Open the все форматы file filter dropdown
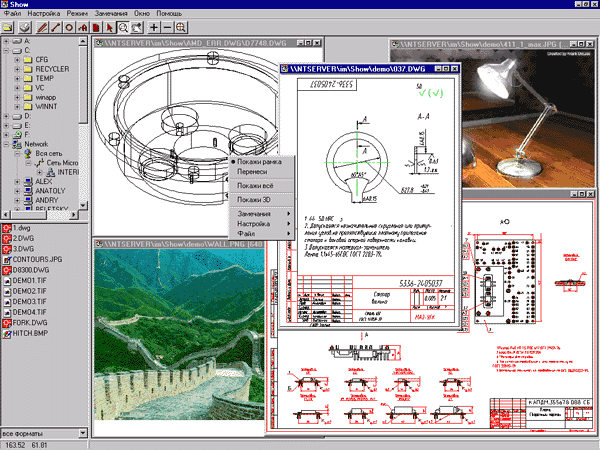 point(83,434)
